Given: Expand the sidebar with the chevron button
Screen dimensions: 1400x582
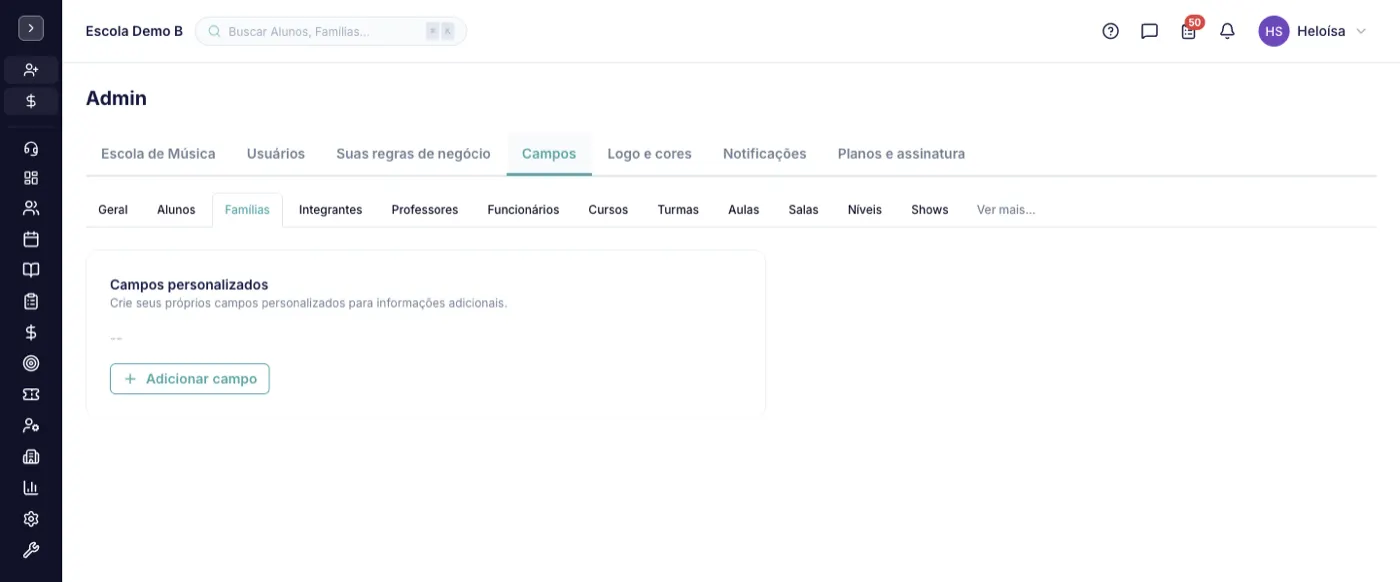Looking at the screenshot, I should pyautogui.click(x=31, y=28).
